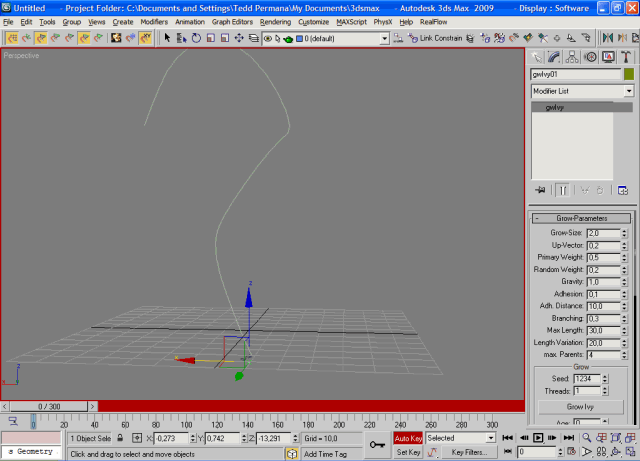Open the Layer Manager icon
The width and height of the screenshot is (640, 461).
coord(254,38)
